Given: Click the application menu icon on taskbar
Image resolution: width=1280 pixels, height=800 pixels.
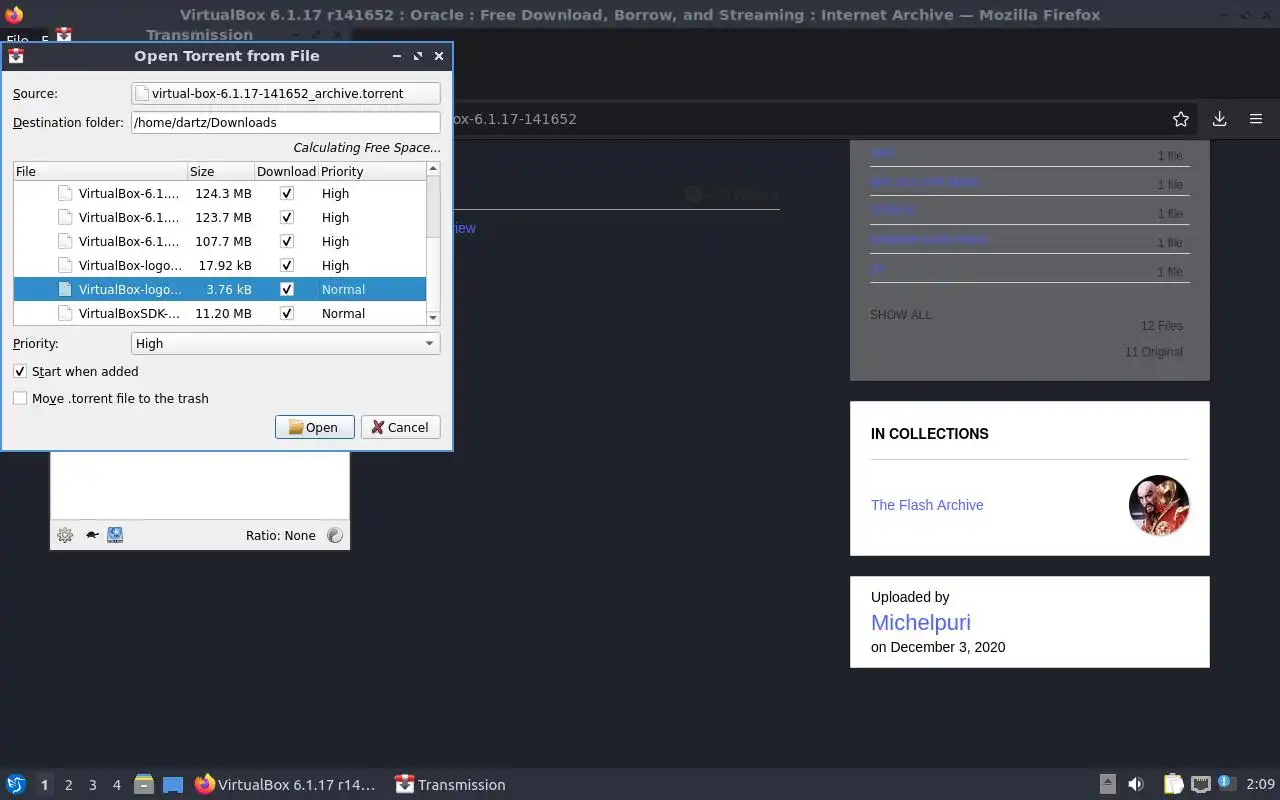Looking at the screenshot, I should [x=15, y=785].
